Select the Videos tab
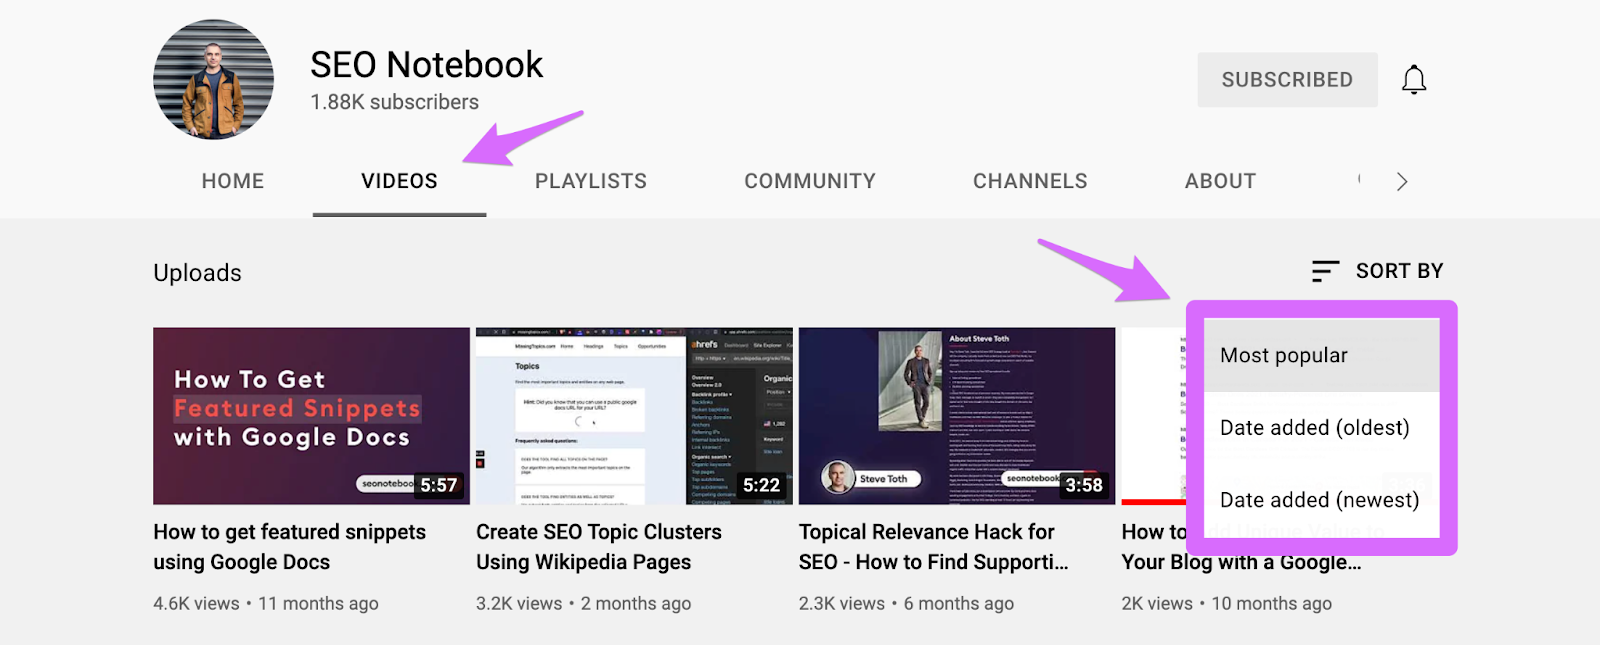Viewport: 1600px width, 645px height. [399, 181]
